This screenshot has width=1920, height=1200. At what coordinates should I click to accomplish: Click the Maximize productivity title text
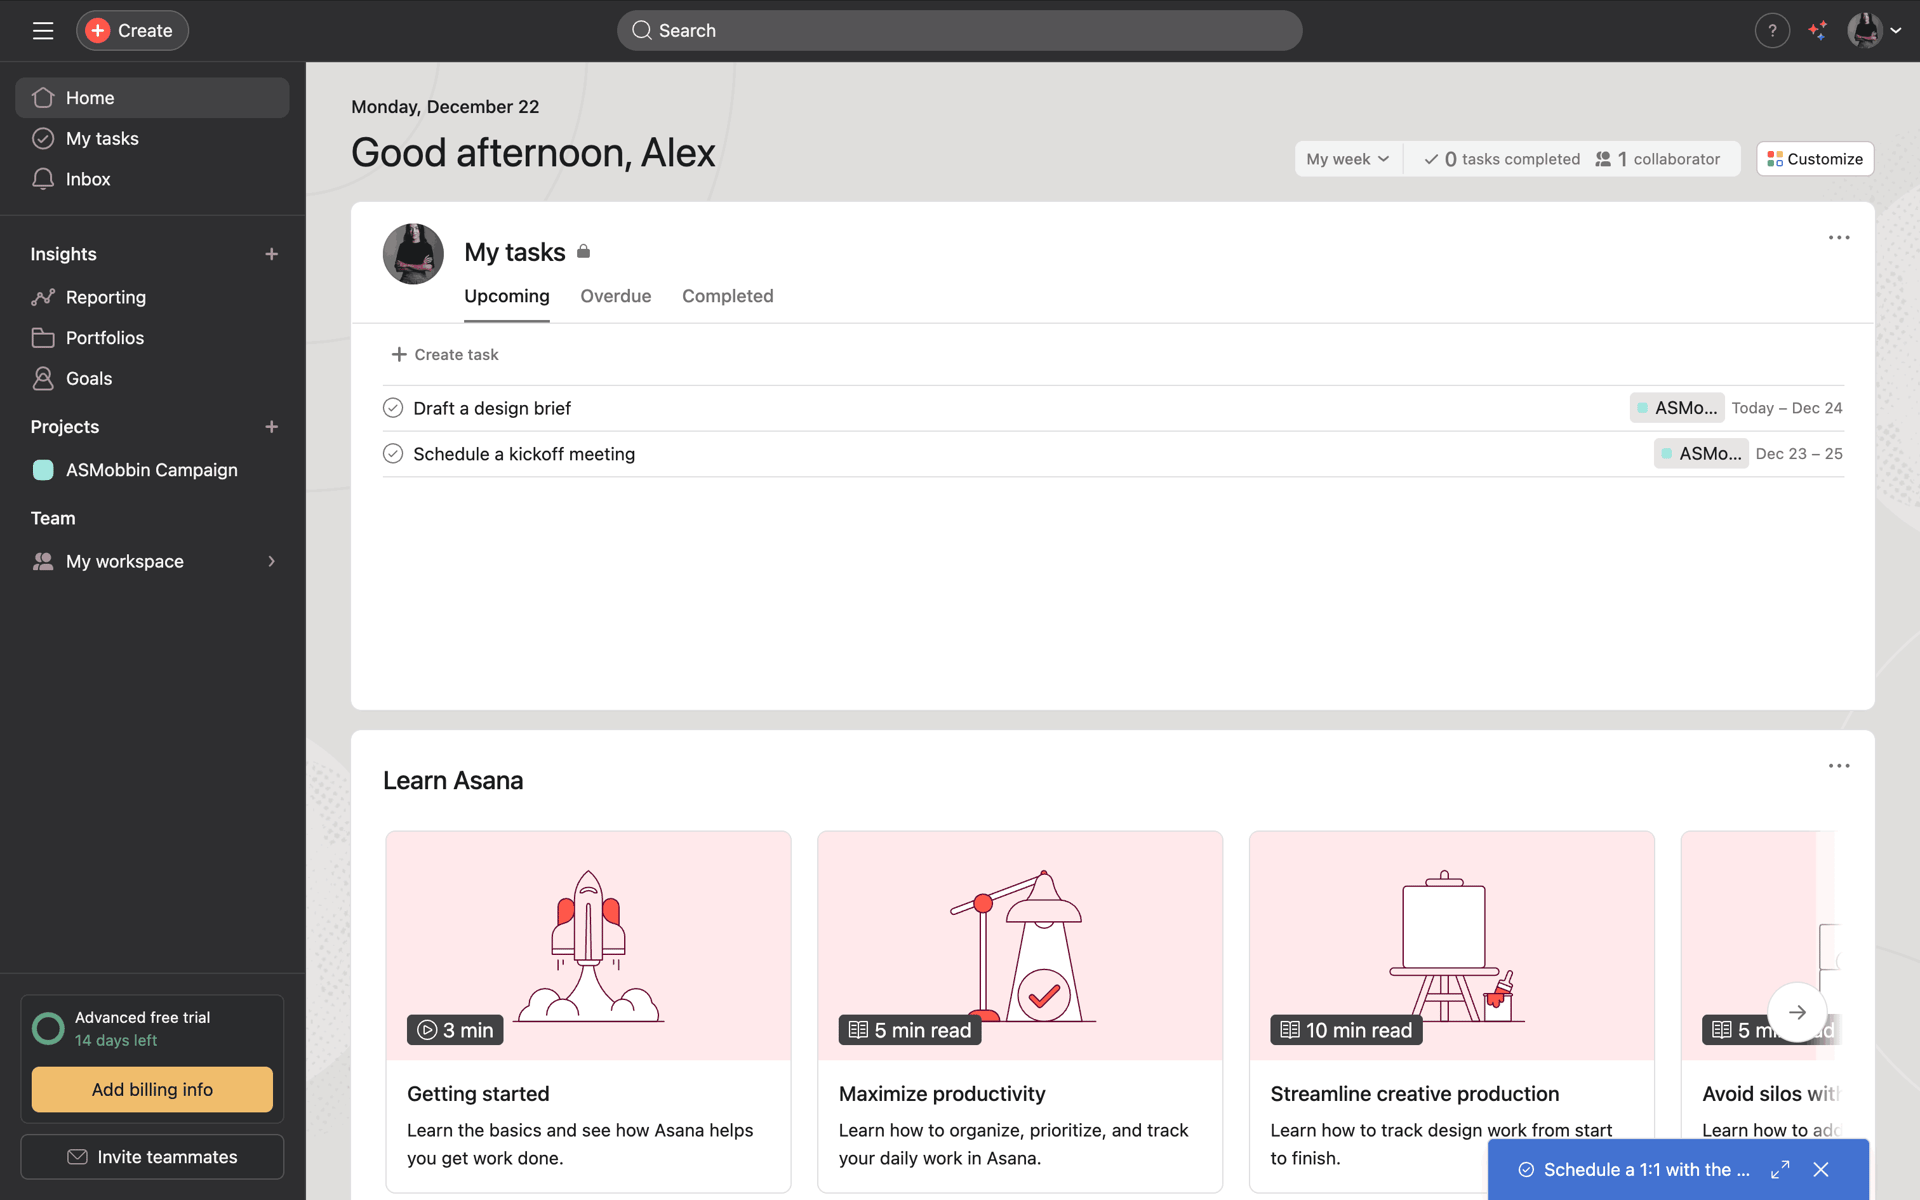[x=942, y=1094]
